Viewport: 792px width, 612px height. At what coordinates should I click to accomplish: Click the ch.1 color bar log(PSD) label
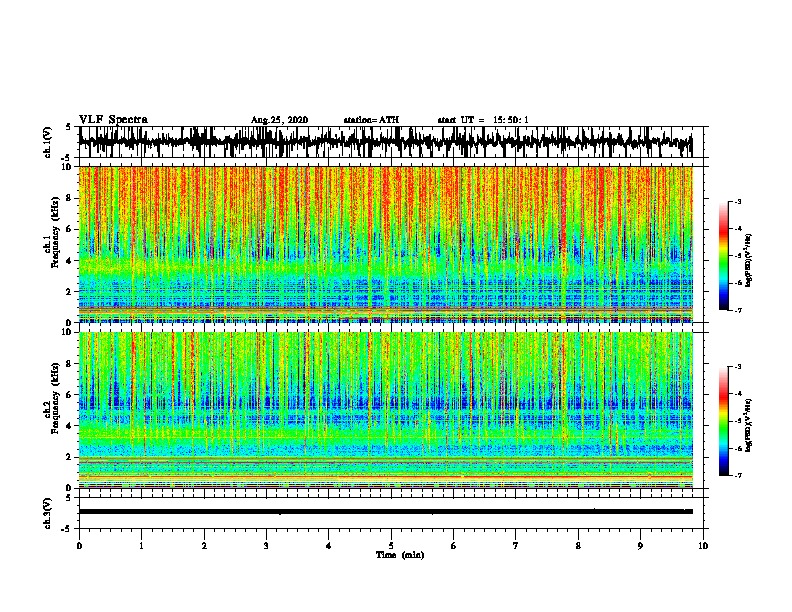tap(748, 260)
